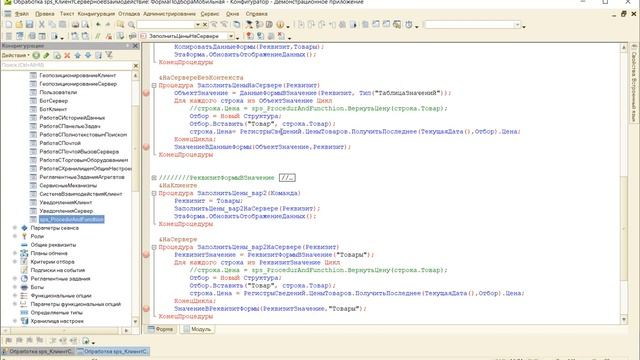The width and height of the screenshot is (640, 360).
Task: Toggle breakpoint at ЗначениеВДанныеФормы line
Action: (x=146, y=147)
